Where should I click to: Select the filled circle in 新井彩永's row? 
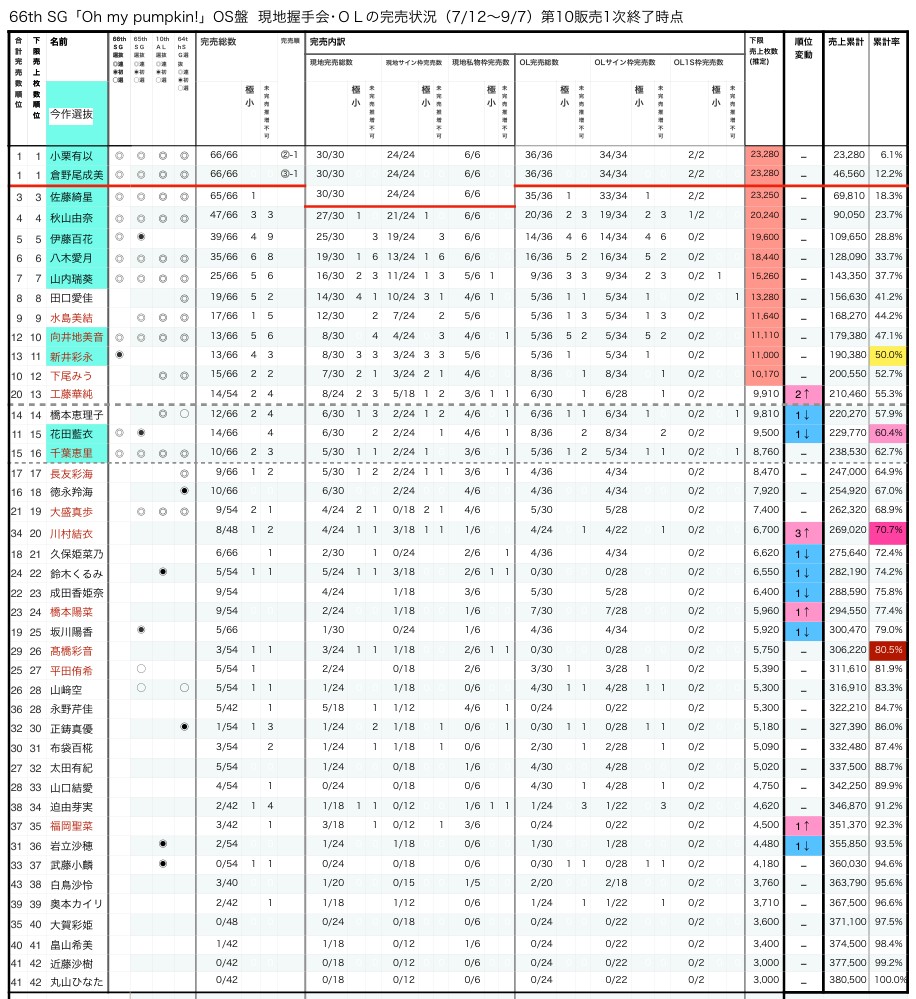119,354
